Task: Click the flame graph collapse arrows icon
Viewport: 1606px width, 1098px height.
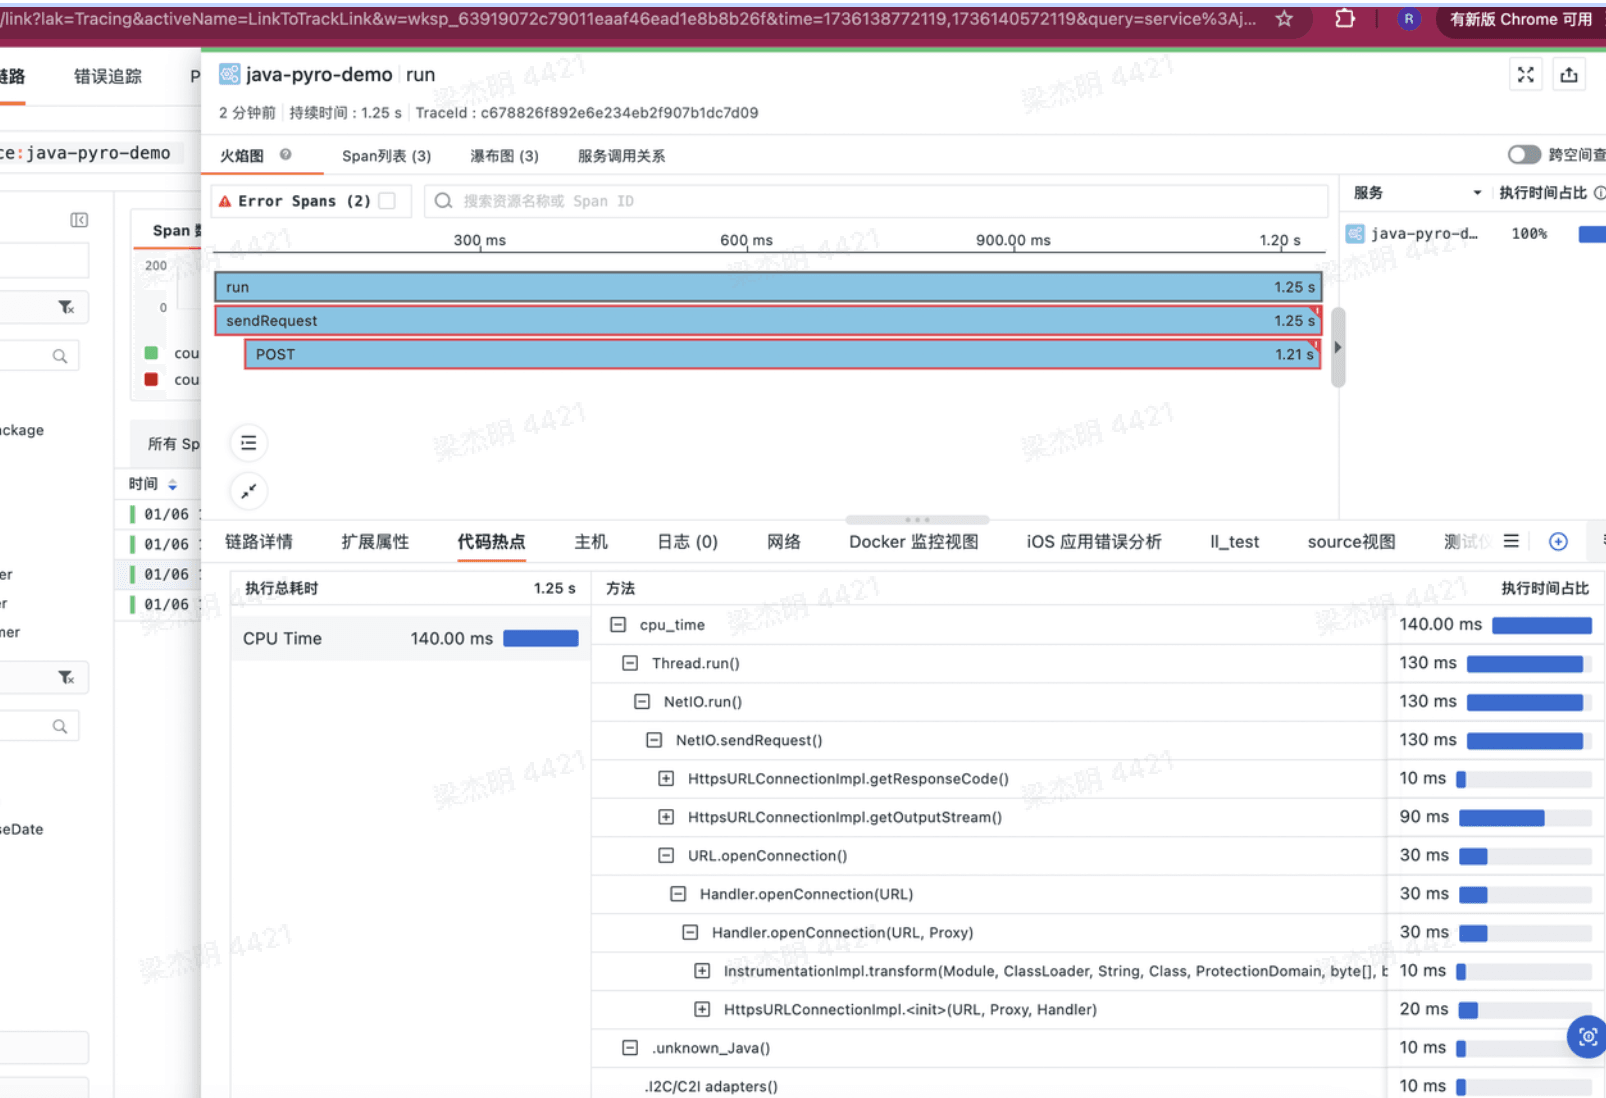Action: [x=249, y=491]
